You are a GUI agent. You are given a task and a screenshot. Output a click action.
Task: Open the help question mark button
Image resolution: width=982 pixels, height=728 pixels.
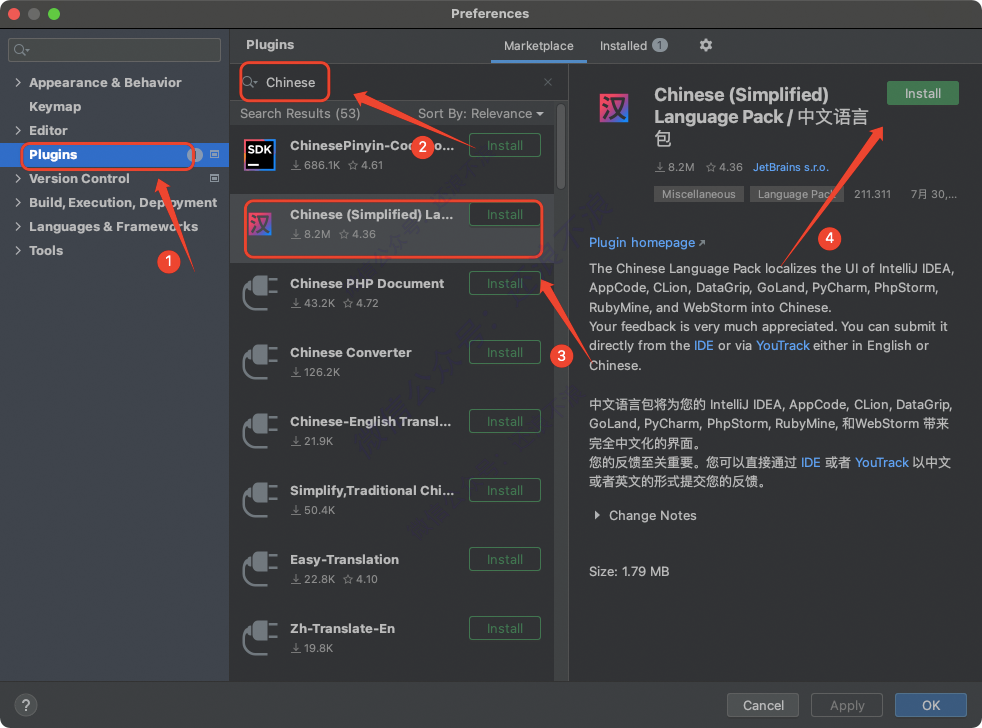click(x=27, y=705)
